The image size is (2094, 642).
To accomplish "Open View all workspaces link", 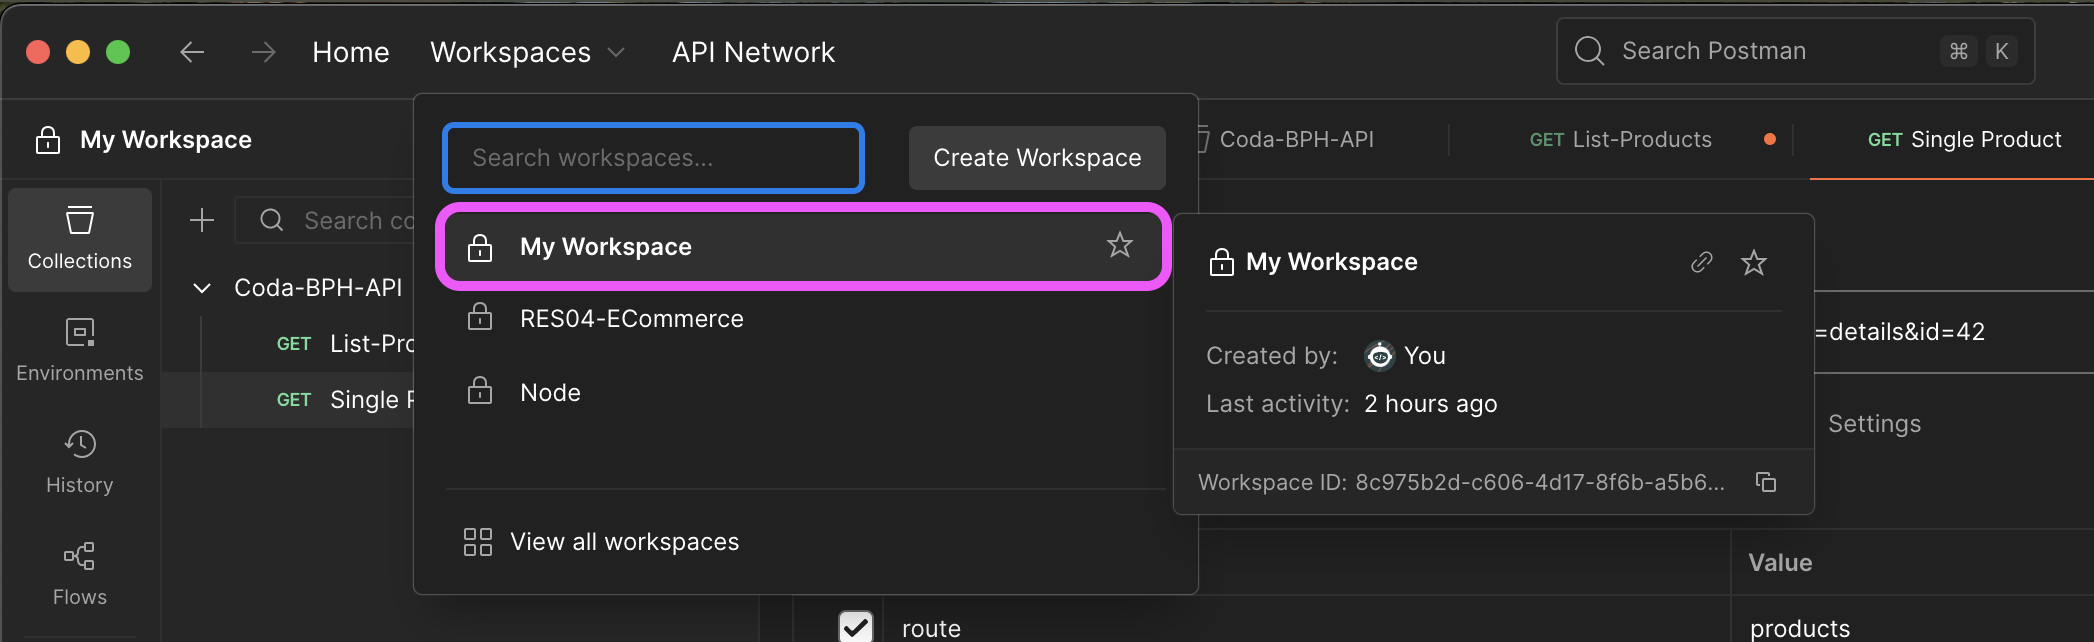I will pyautogui.click(x=624, y=542).
